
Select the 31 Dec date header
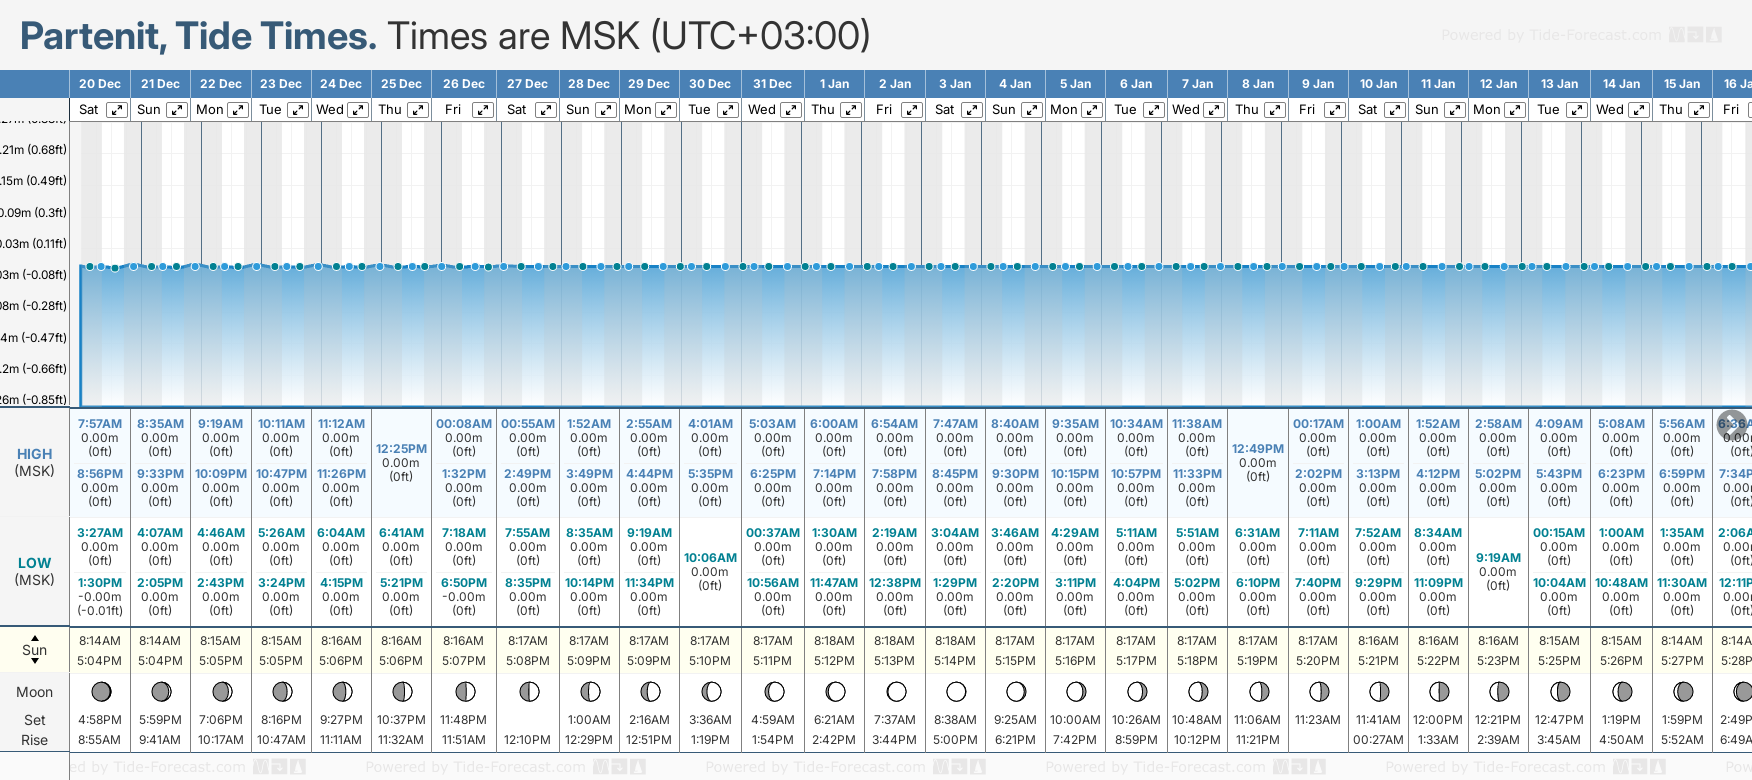(x=772, y=84)
